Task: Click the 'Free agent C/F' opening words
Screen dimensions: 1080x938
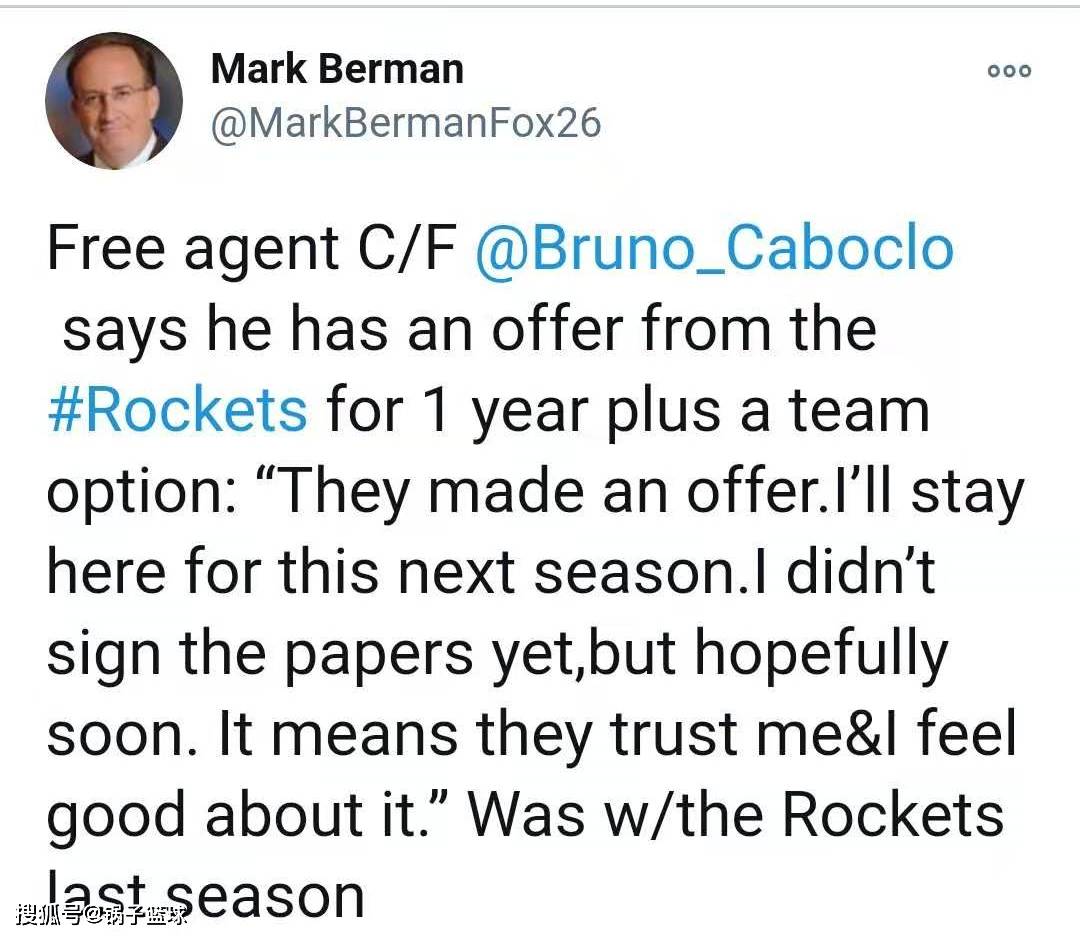Action: tap(251, 249)
